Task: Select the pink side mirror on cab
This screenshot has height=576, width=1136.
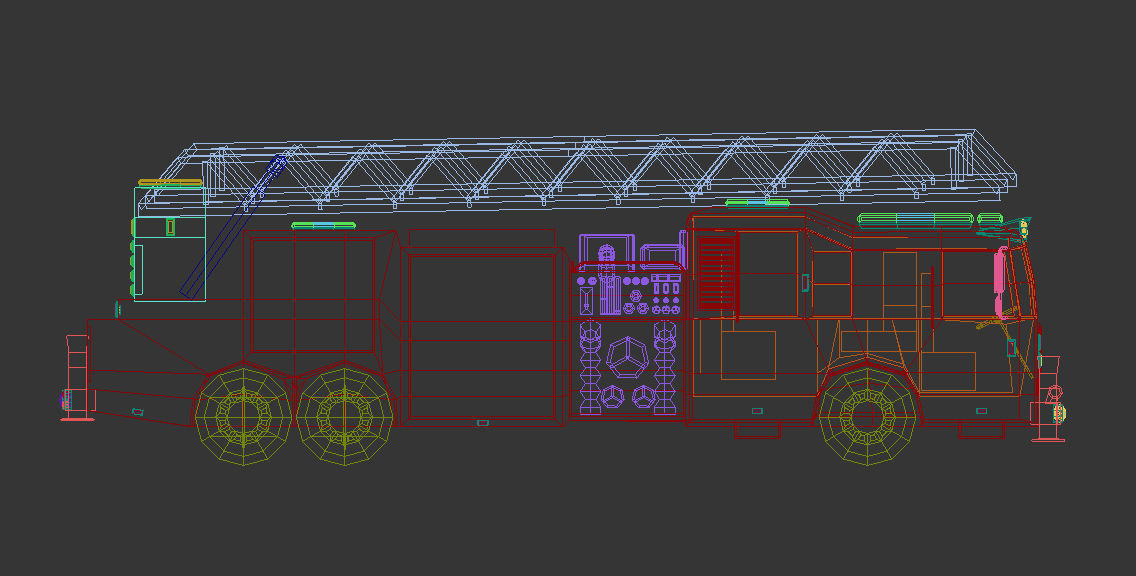Action: click(x=1001, y=283)
